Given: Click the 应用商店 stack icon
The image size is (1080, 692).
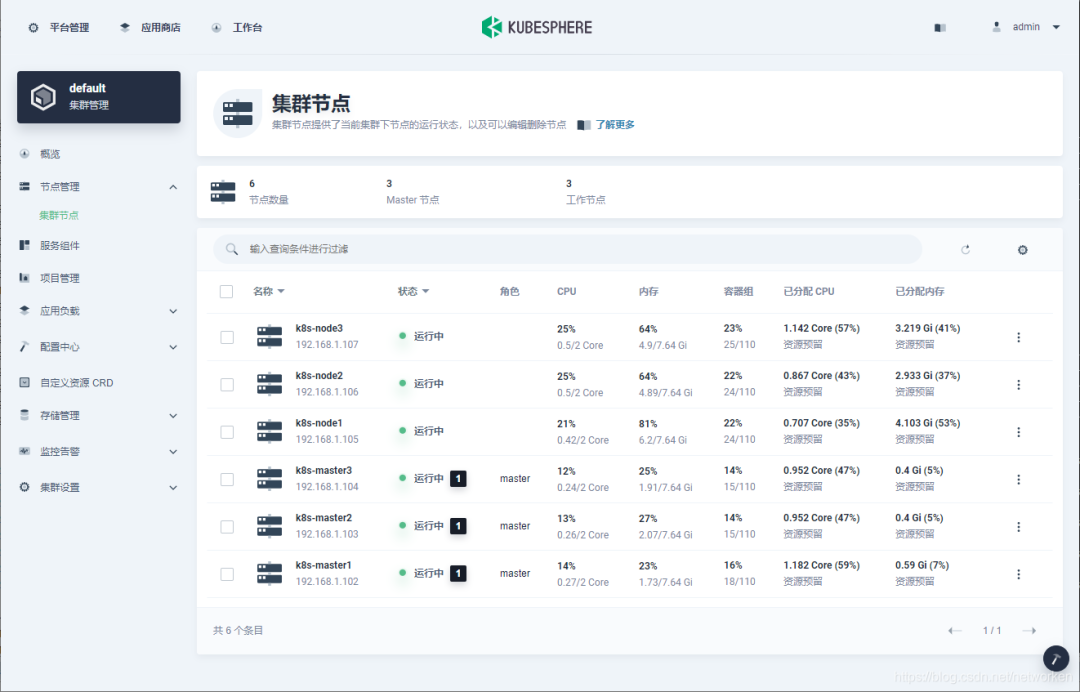Looking at the screenshot, I should click(x=125, y=28).
